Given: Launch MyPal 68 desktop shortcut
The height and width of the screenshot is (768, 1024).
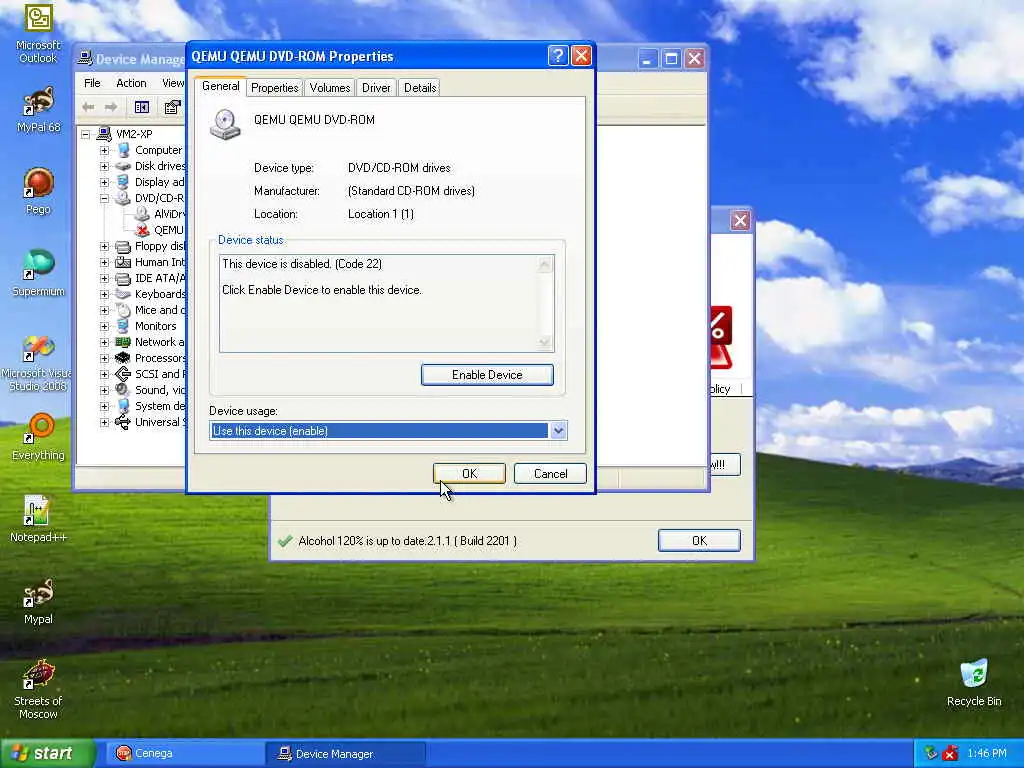Looking at the screenshot, I should tap(38, 110).
